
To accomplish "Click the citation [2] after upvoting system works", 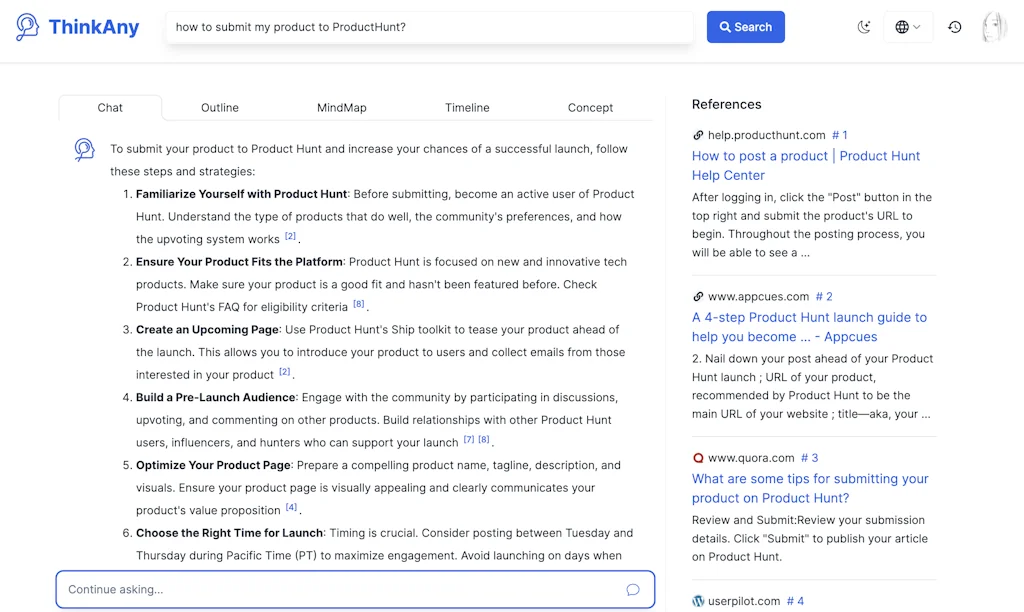I will [x=290, y=235].
